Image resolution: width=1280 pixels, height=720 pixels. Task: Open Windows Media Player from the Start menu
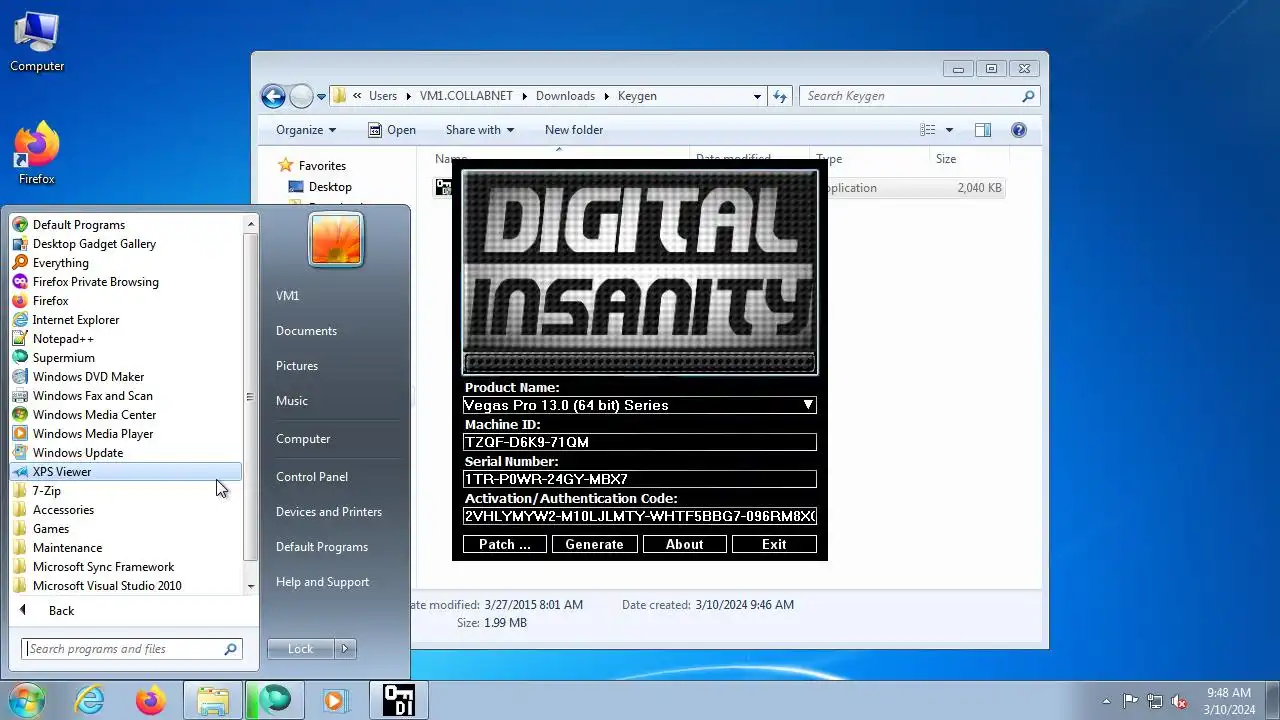click(x=126, y=434)
